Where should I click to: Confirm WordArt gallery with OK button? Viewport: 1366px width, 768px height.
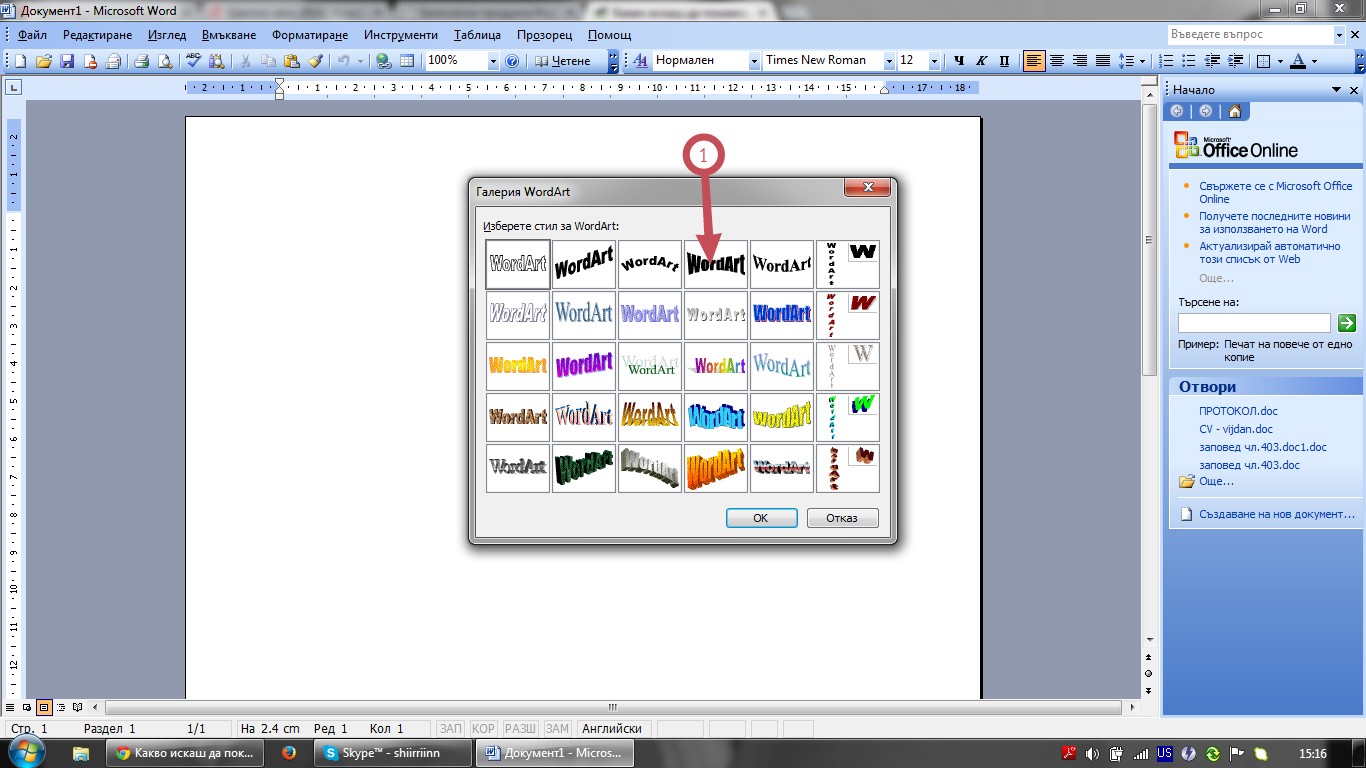coord(761,518)
